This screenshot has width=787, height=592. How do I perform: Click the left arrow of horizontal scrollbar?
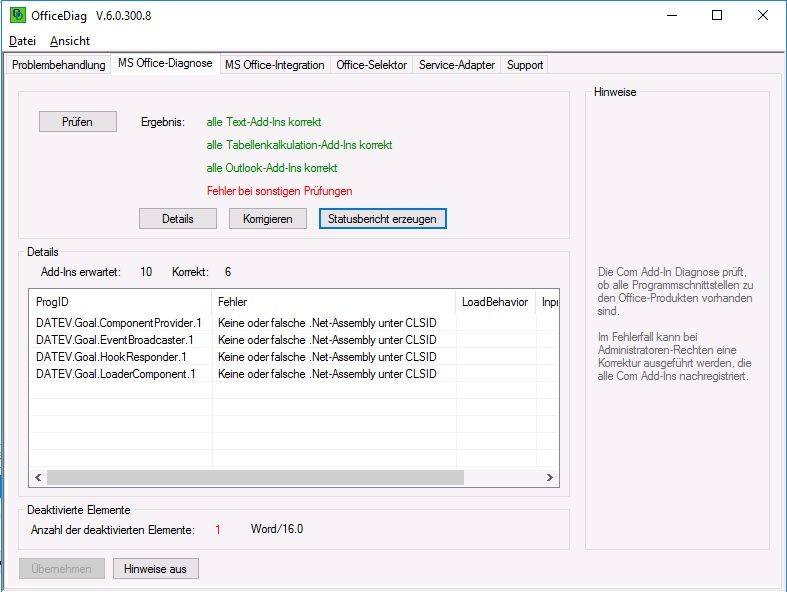click(39, 478)
